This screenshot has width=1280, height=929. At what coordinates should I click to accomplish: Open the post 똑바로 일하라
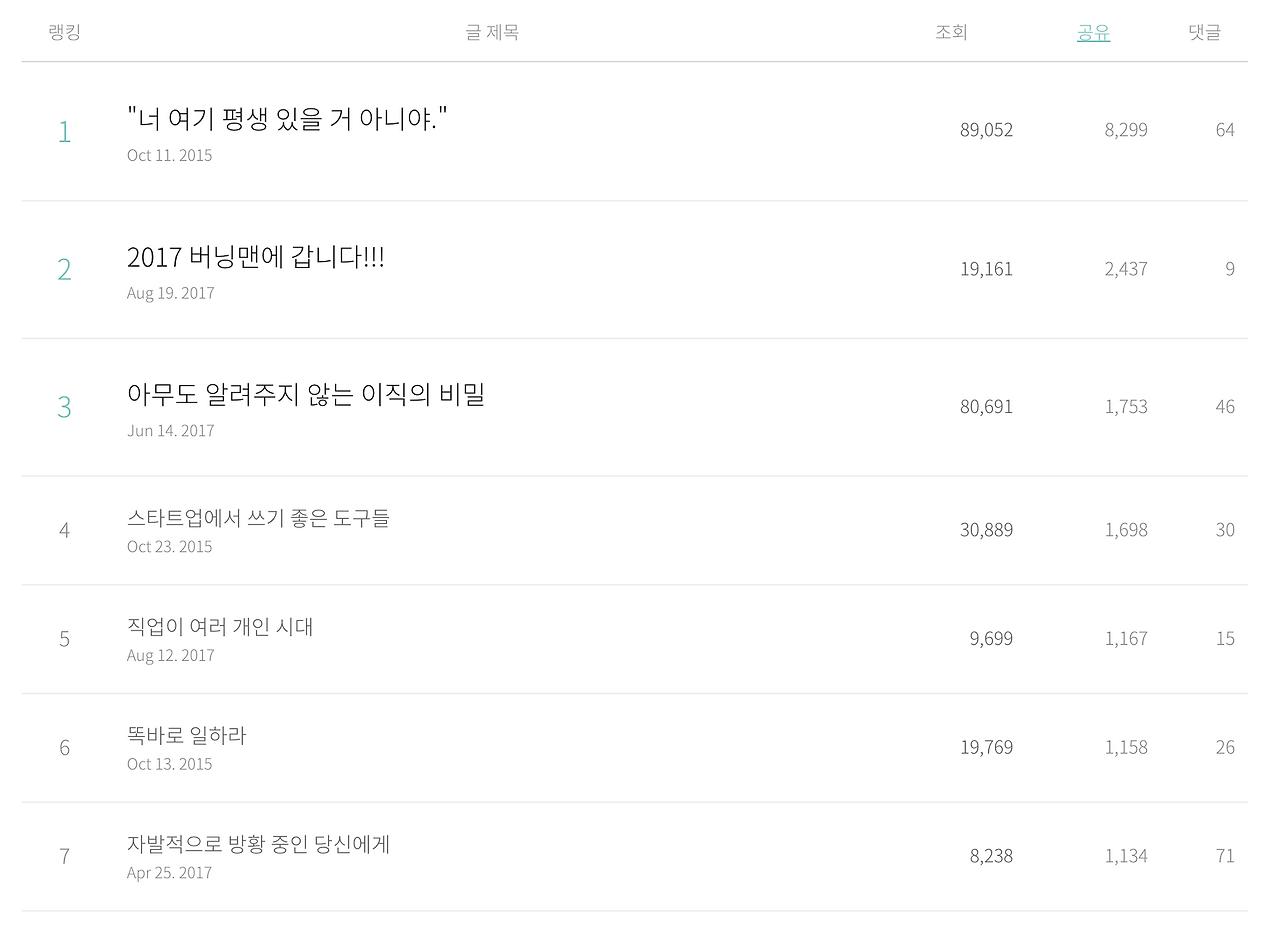187,736
